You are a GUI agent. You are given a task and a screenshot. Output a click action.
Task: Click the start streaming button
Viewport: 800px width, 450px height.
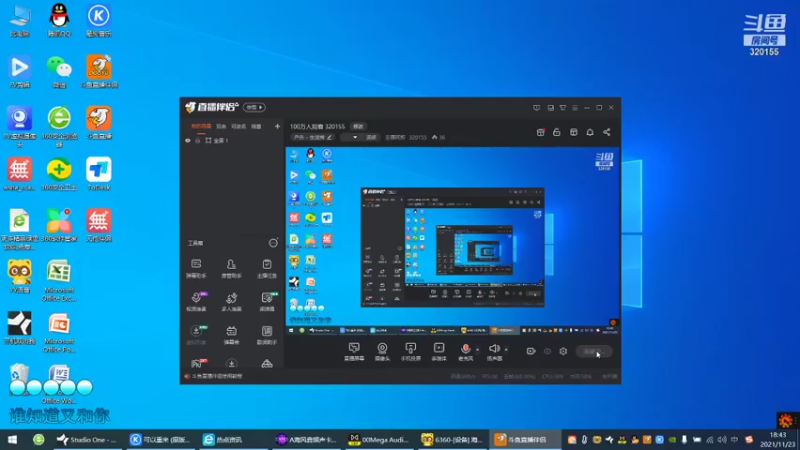point(594,351)
